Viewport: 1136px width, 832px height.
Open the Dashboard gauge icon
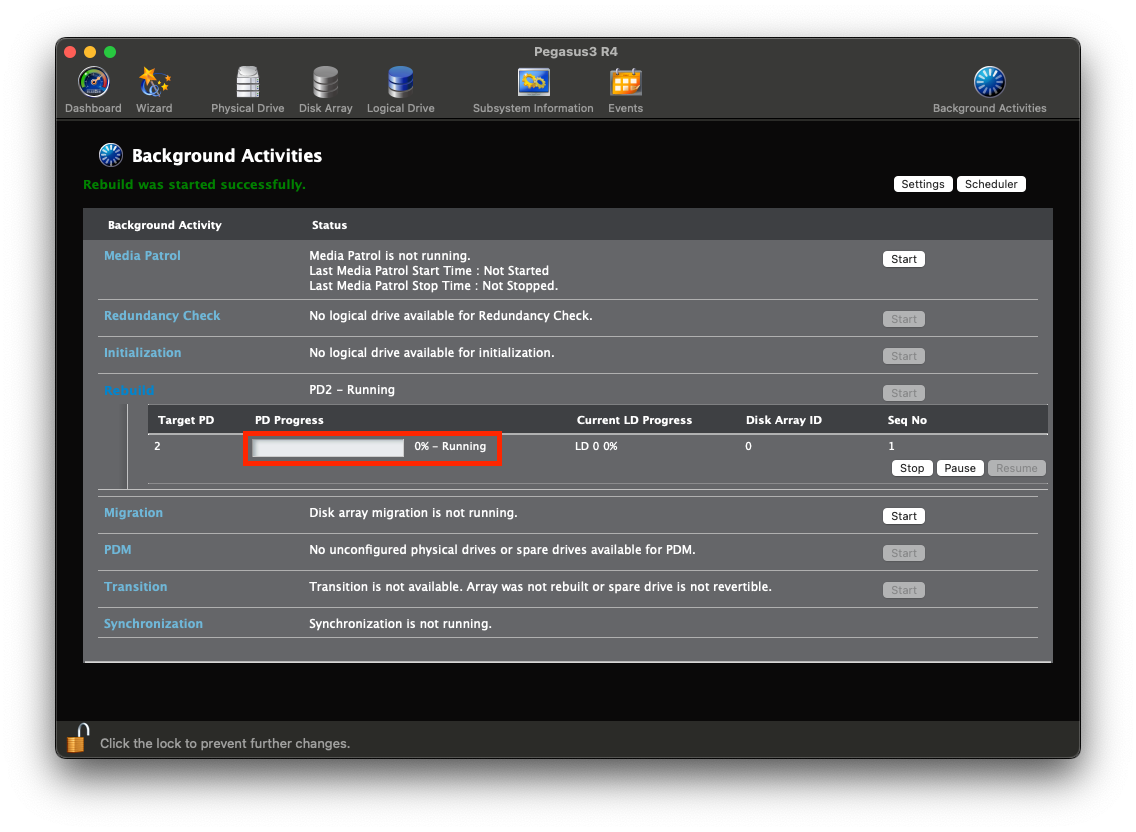pyautogui.click(x=93, y=82)
